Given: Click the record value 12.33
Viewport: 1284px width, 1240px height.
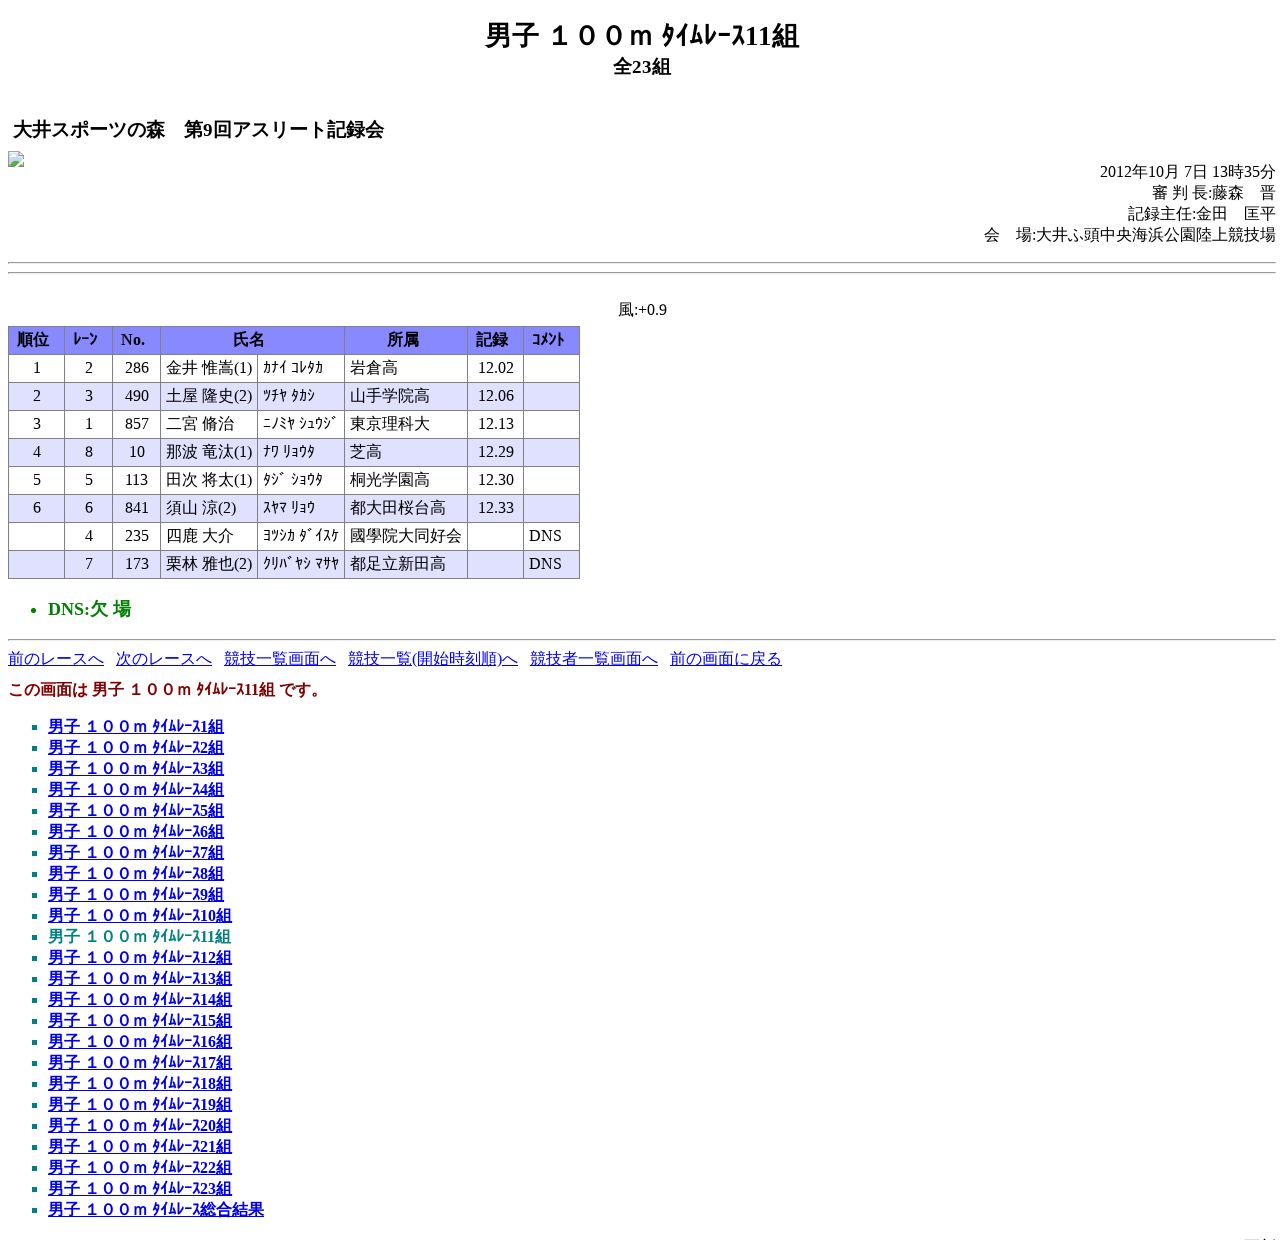Looking at the screenshot, I should click(x=495, y=508).
